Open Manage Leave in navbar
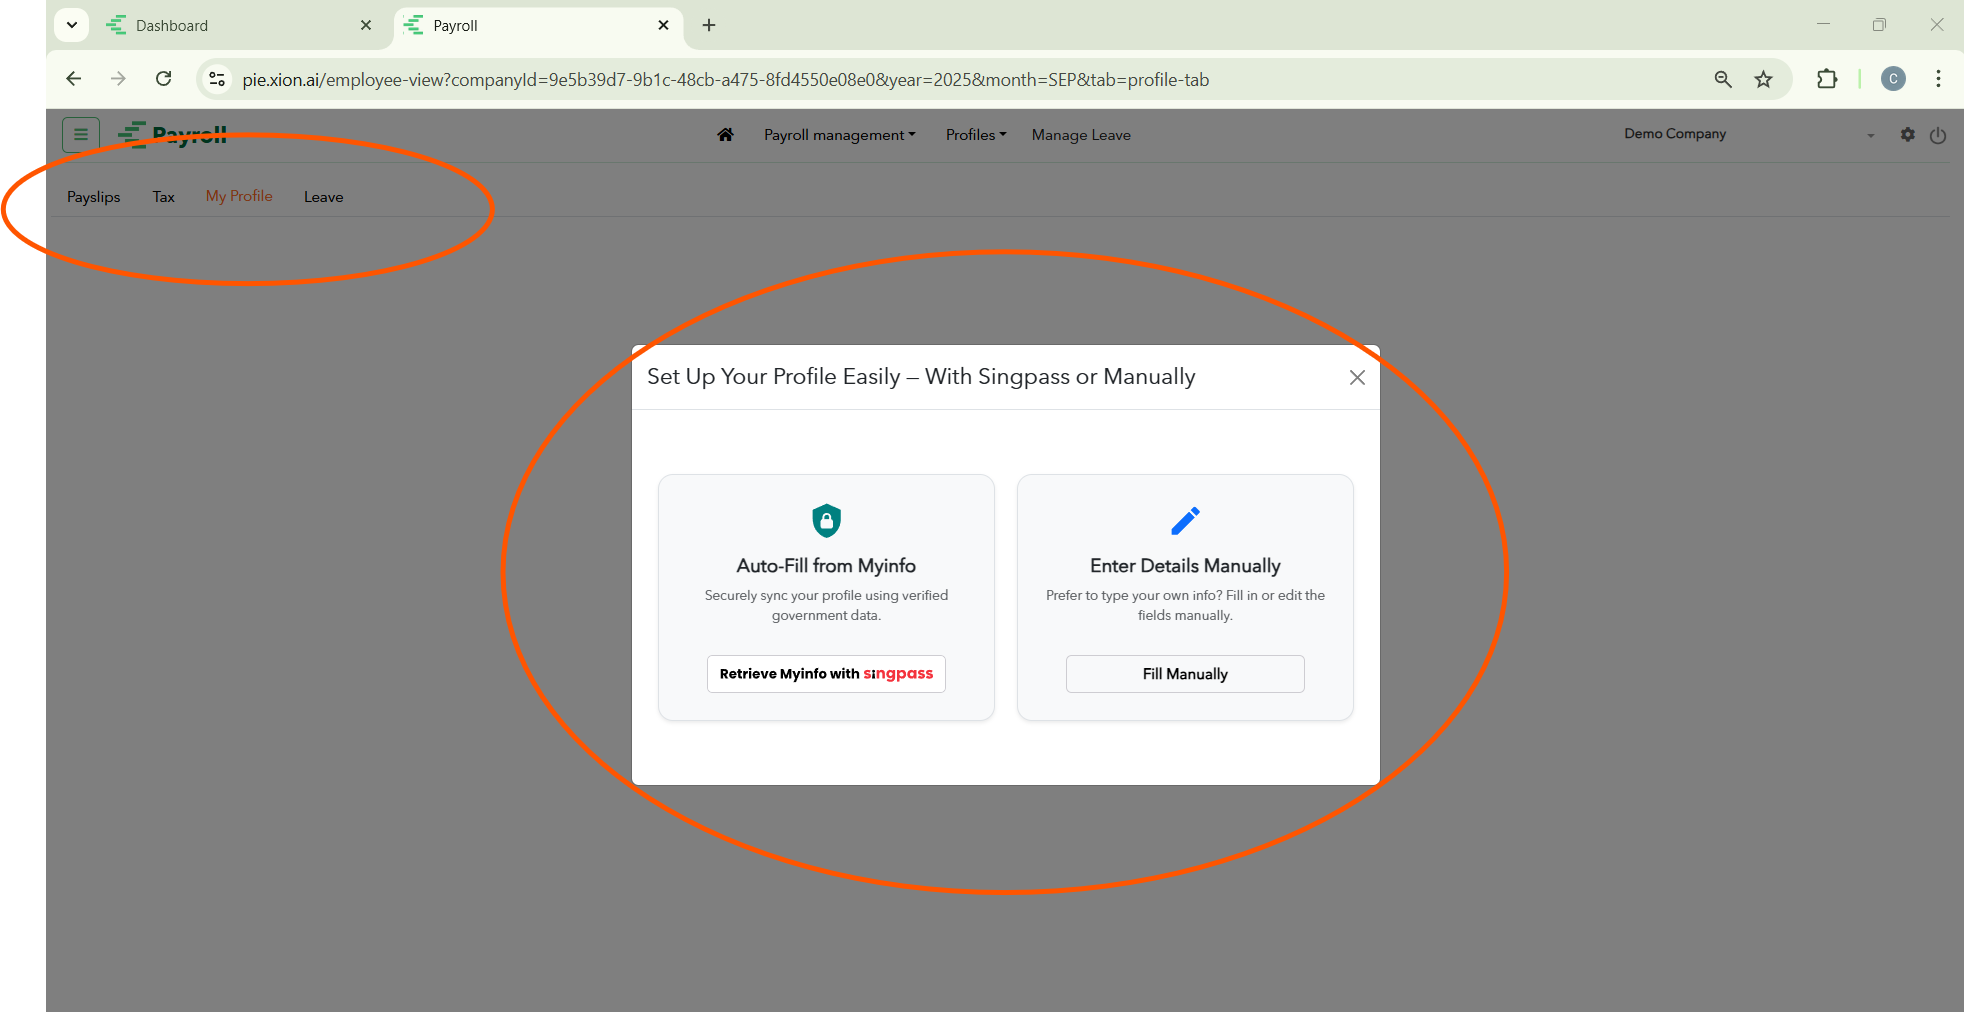The width and height of the screenshot is (1964, 1012). [1081, 135]
